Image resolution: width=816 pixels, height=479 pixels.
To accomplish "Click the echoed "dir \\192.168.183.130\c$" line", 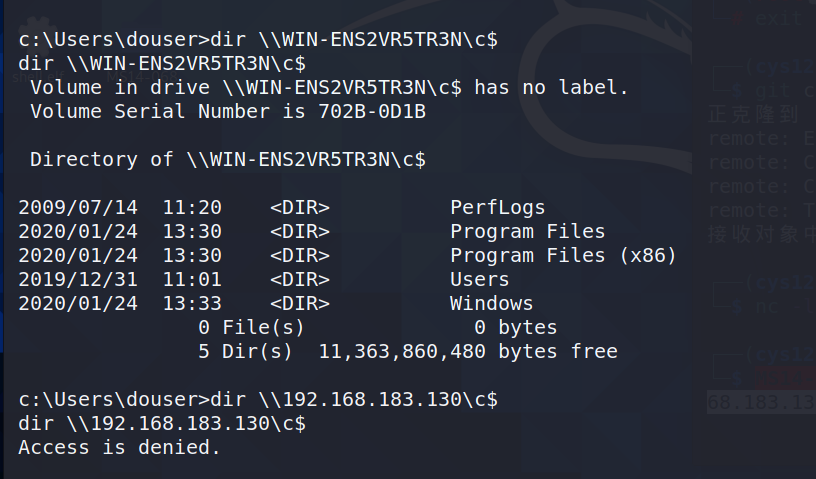I will tap(162, 424).
